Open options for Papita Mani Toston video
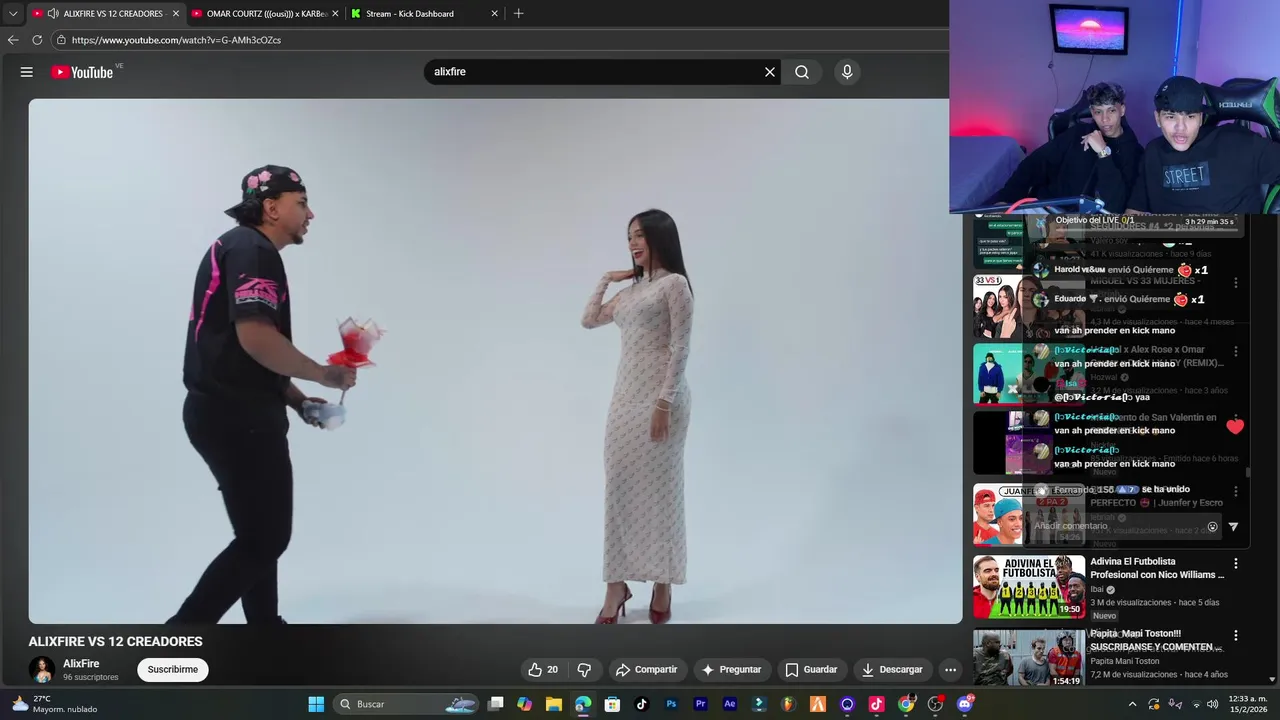Viewport: 1280px width, 720px height. click(x=1235, y=636)
